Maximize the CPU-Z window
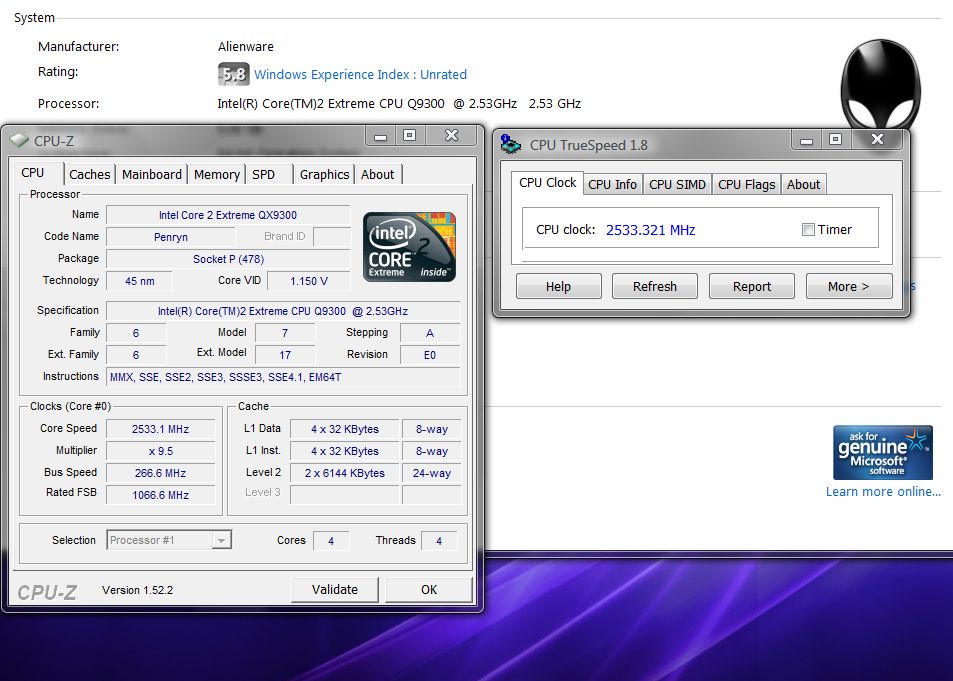The width and height of the screenshot is (953, 681). click(x=410, y=136)
